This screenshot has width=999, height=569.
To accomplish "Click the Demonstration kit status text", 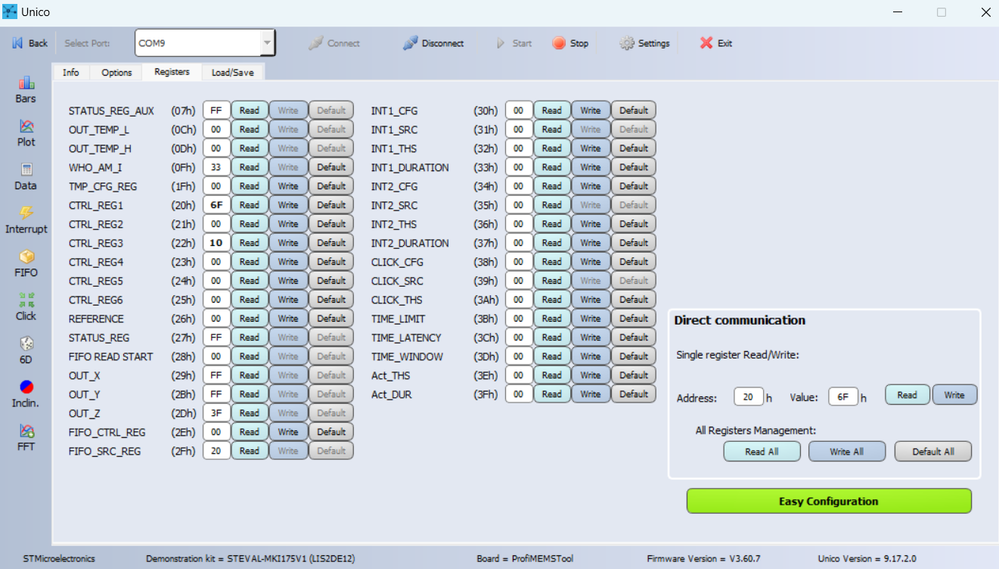I will pyautogui.click(x=250, y=559).
